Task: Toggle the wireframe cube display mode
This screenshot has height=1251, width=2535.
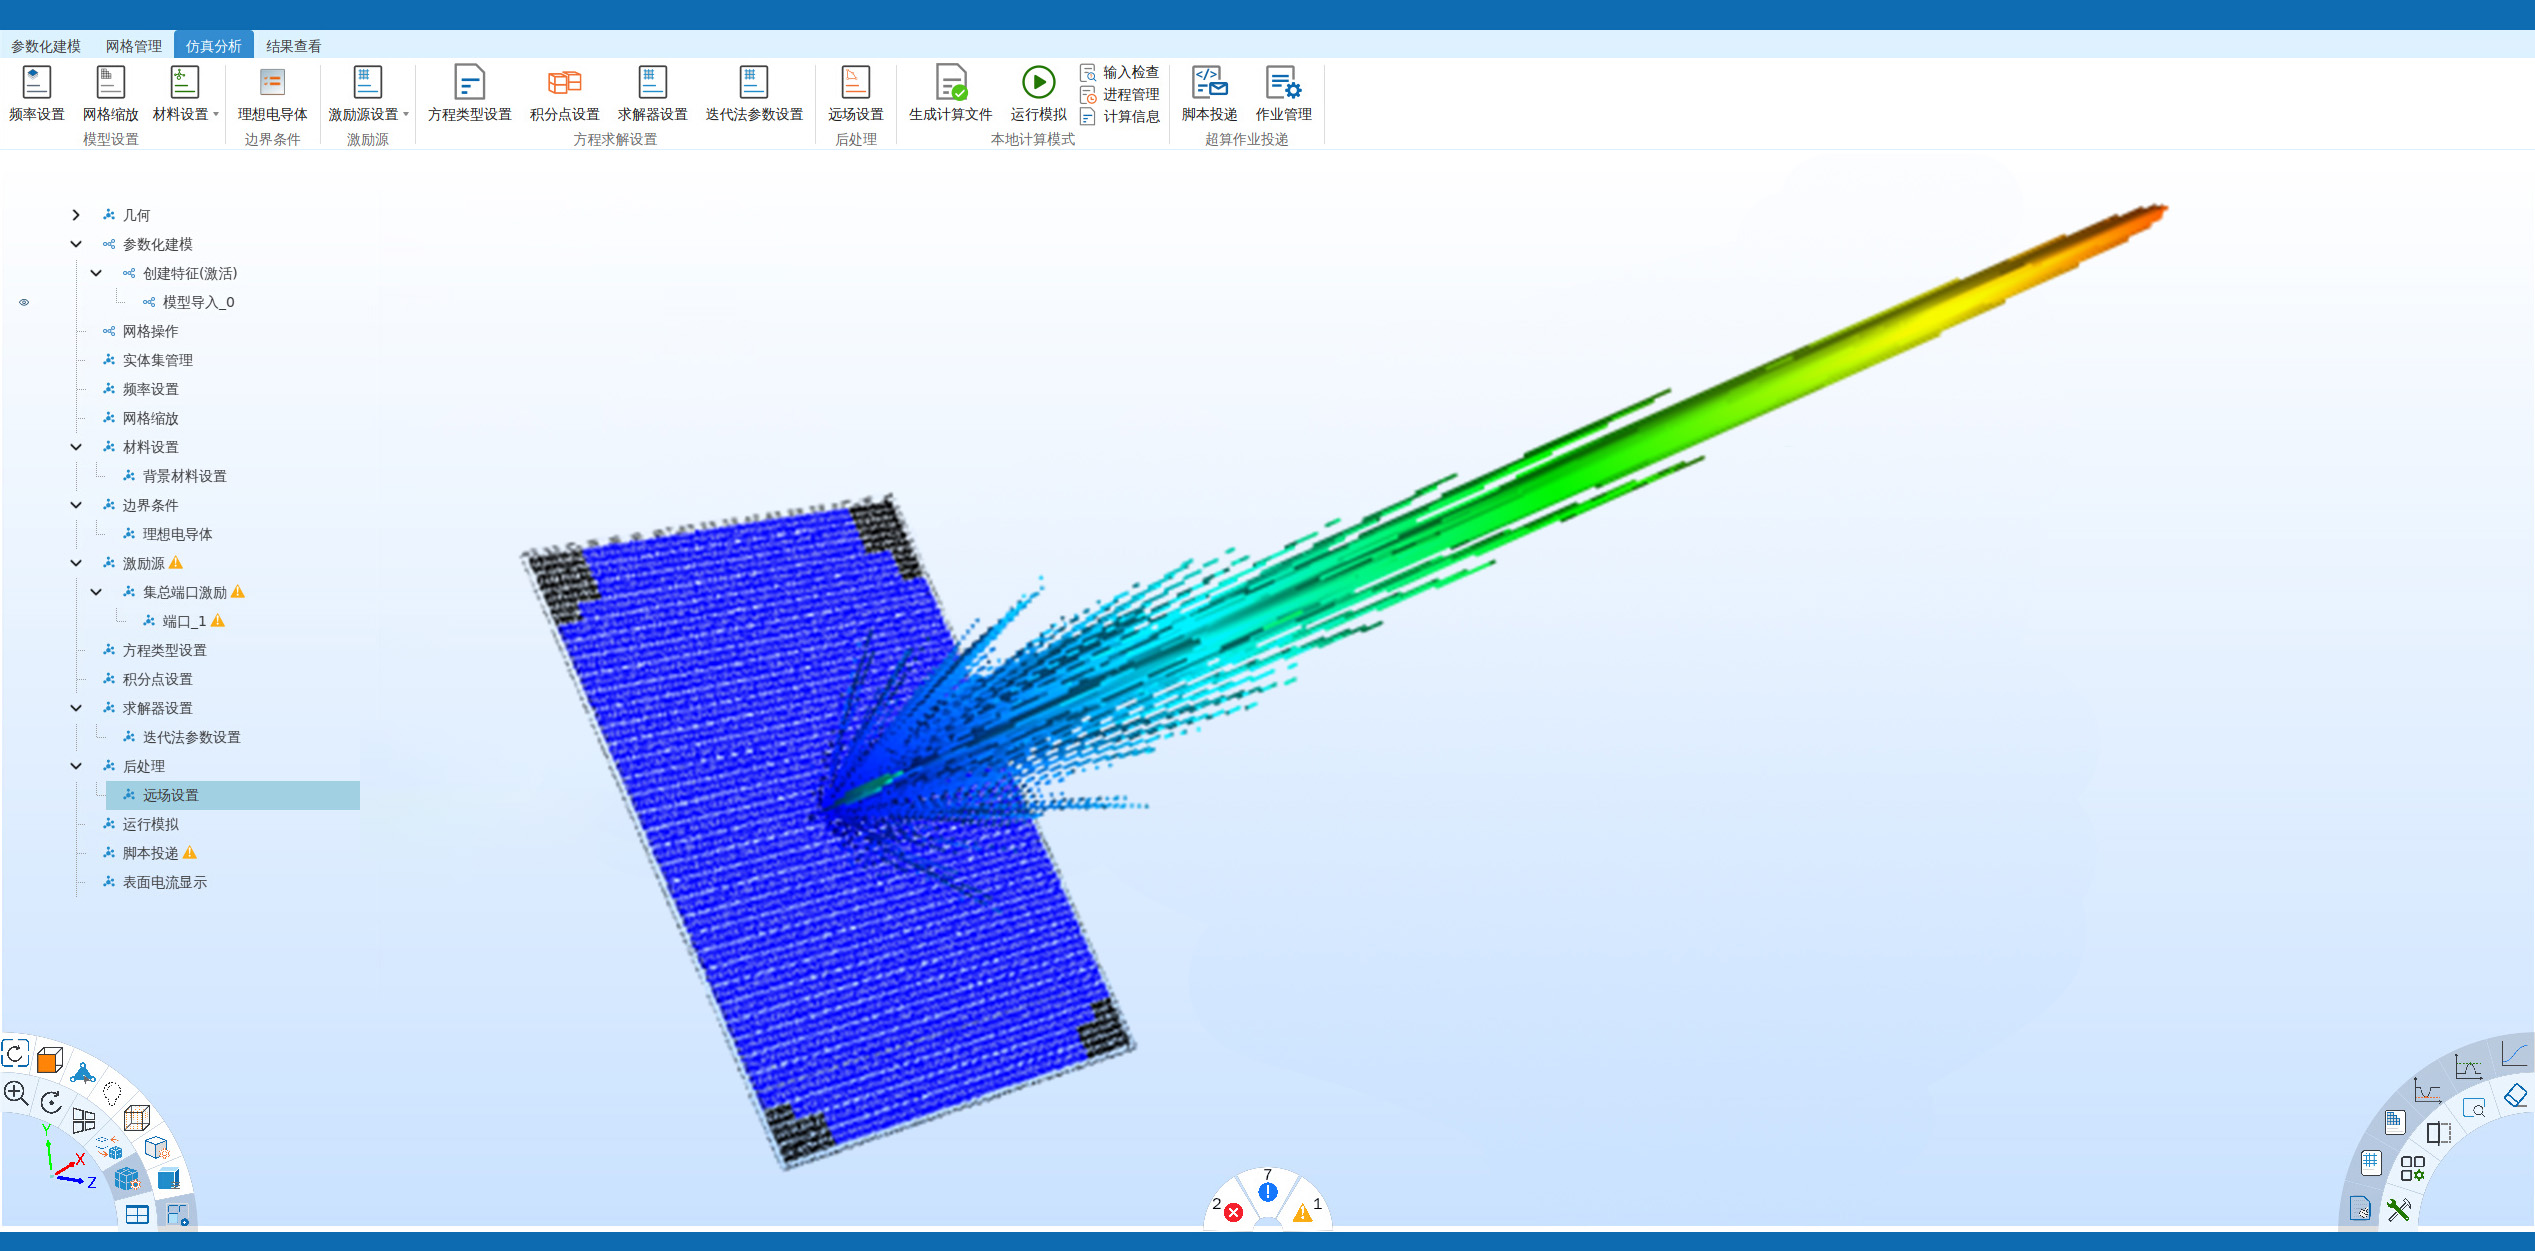Action: (136, 1117)
